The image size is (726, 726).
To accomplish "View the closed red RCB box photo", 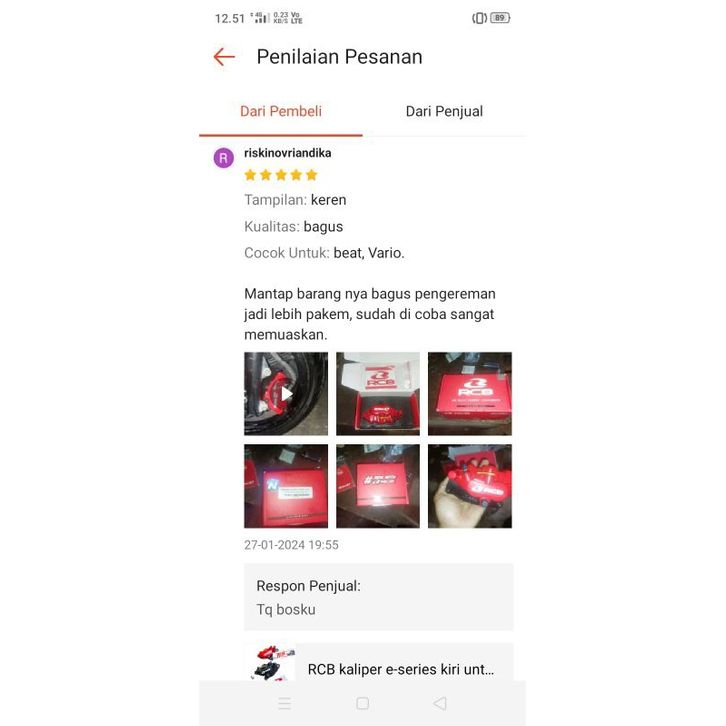I will 470,394.
